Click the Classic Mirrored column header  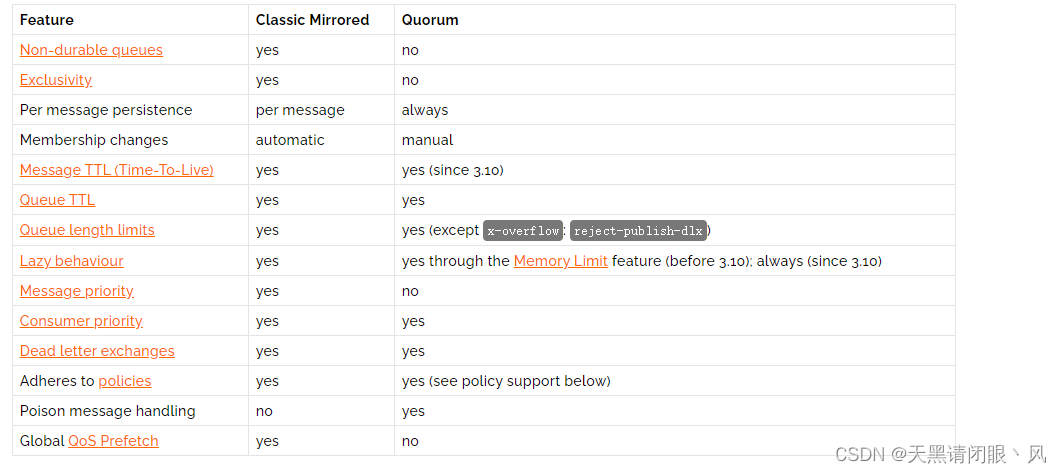[312, 20]
